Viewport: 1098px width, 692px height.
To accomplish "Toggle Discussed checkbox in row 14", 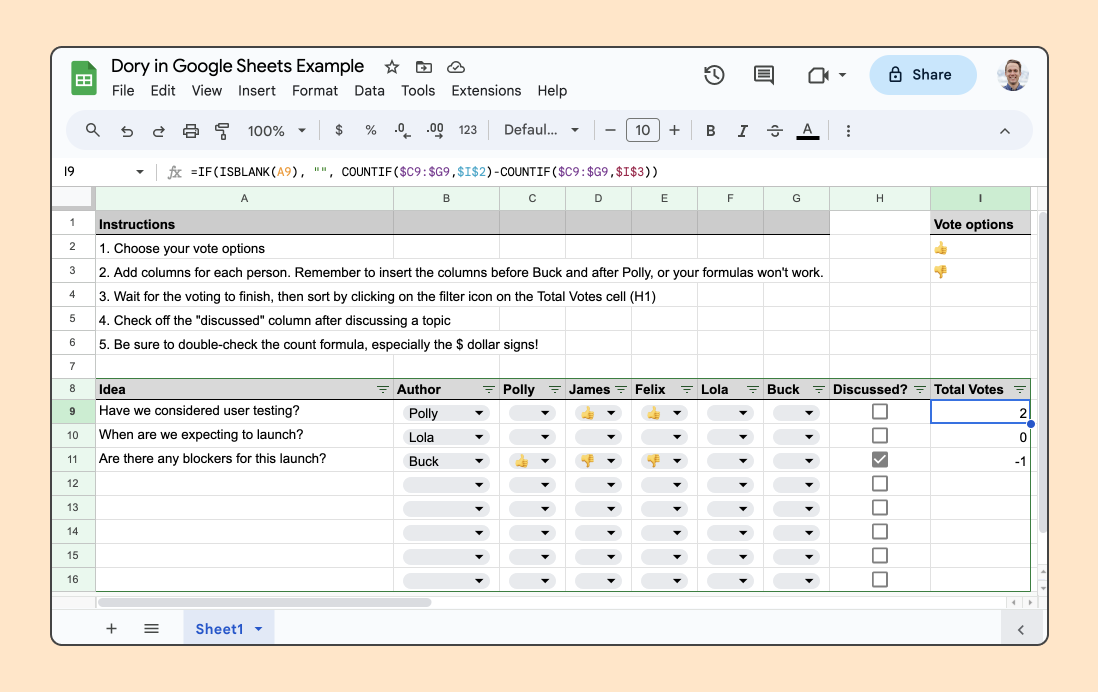I will pyautogui.click(x=880, y=532).
